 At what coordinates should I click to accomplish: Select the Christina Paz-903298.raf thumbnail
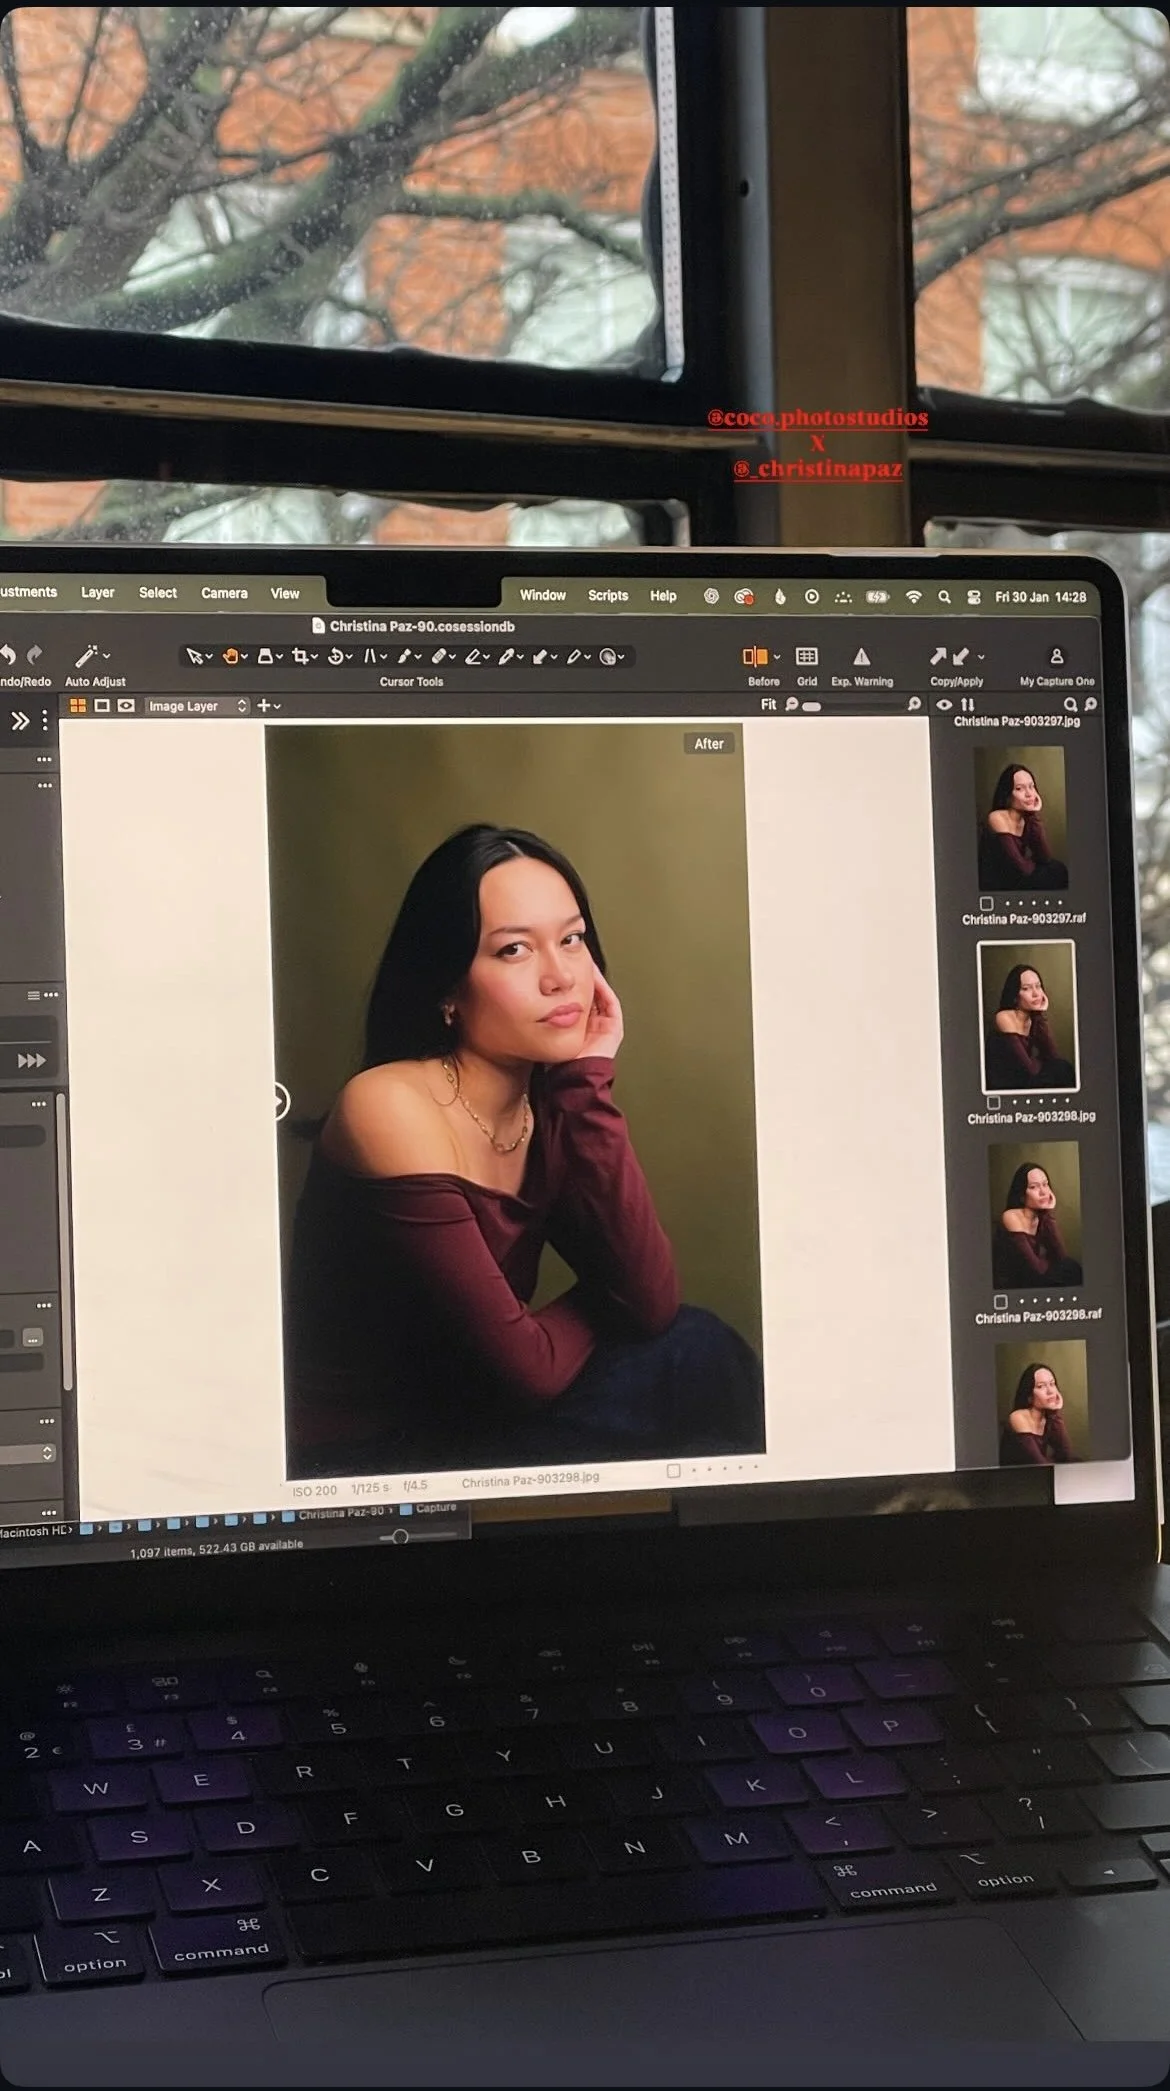click(x=1035, y=1215)
